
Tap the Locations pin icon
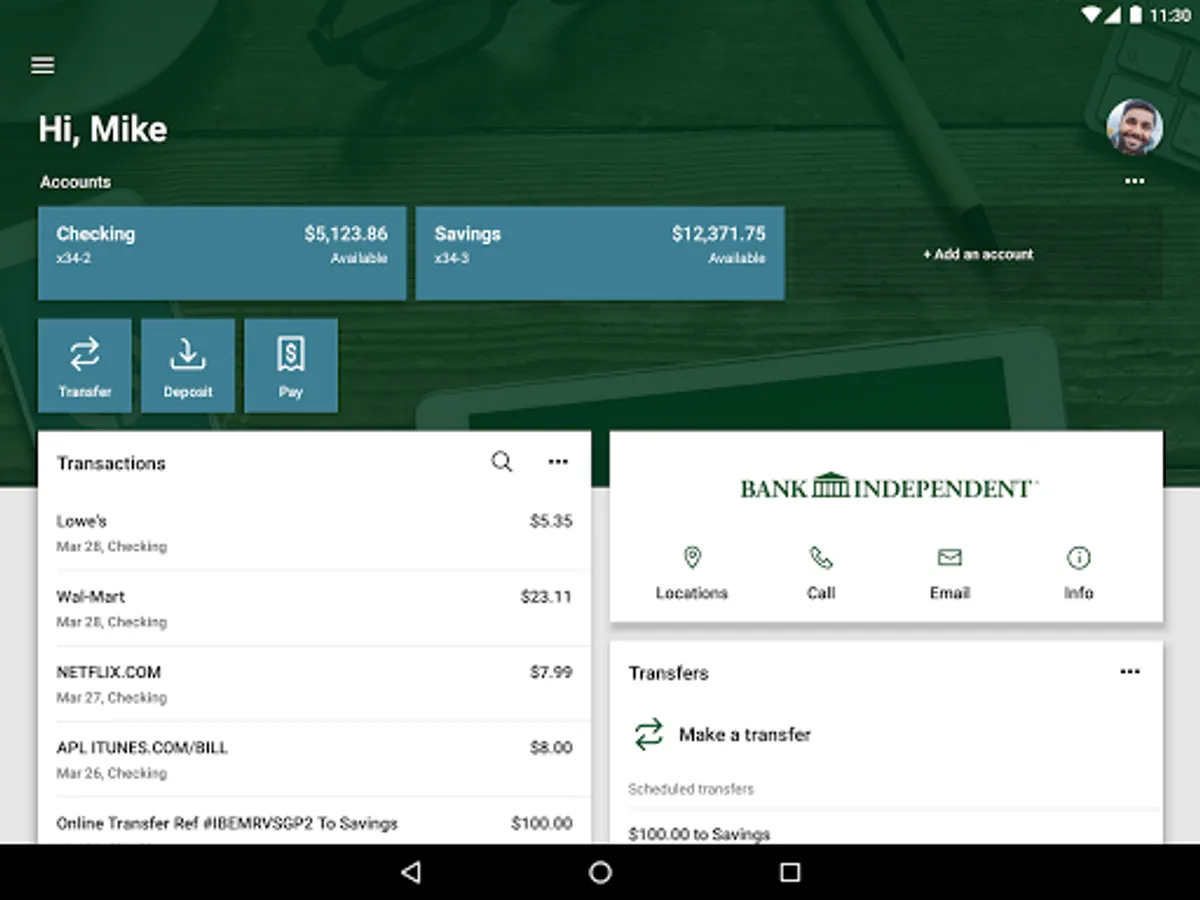pyautogui.click(x=692, y=557)
